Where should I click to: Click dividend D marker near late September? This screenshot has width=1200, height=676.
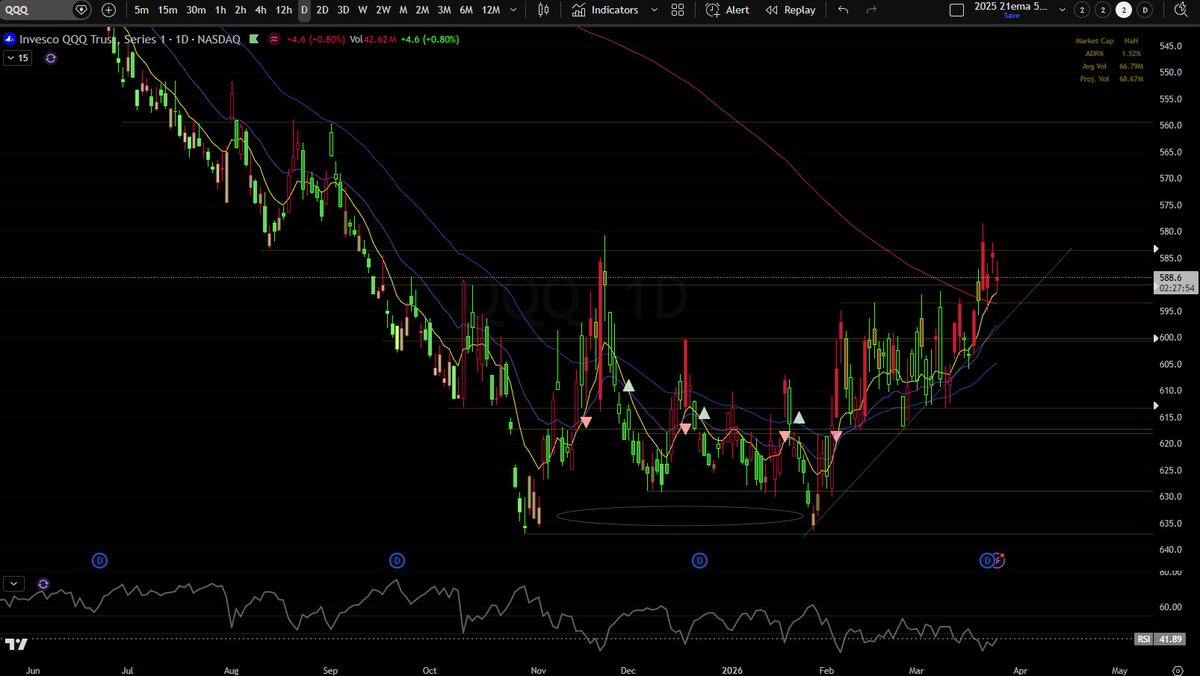pyautogui.click(x=396, y=560)
